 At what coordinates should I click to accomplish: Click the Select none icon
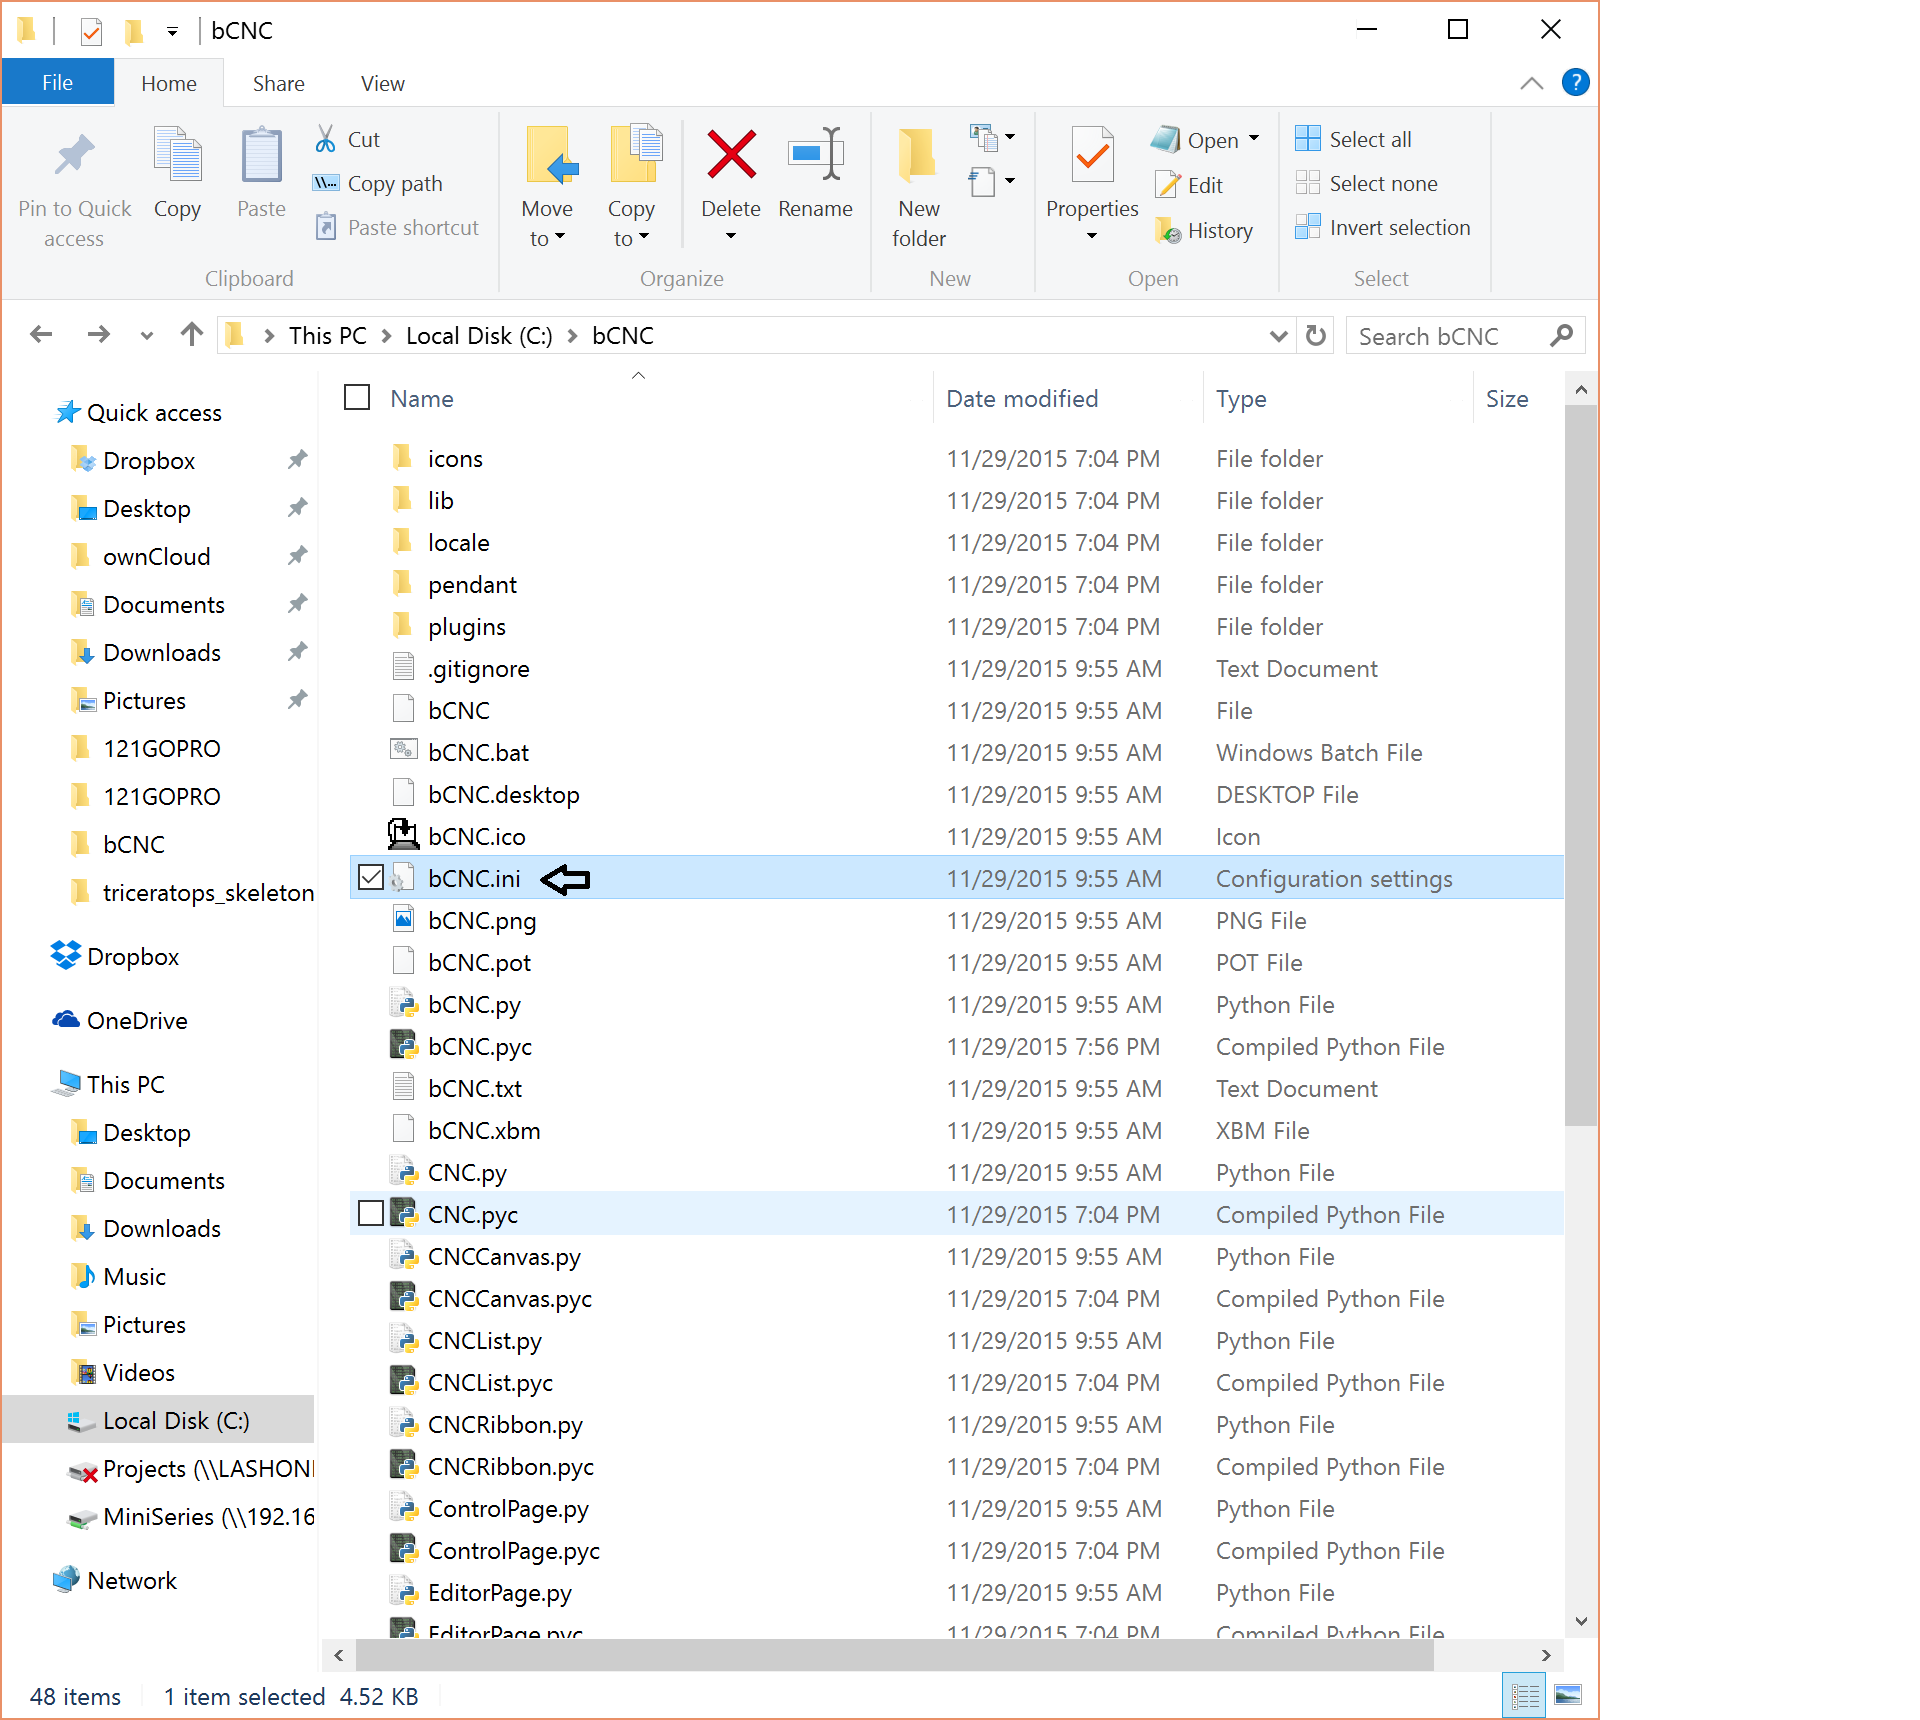(x=1307, y=183)
